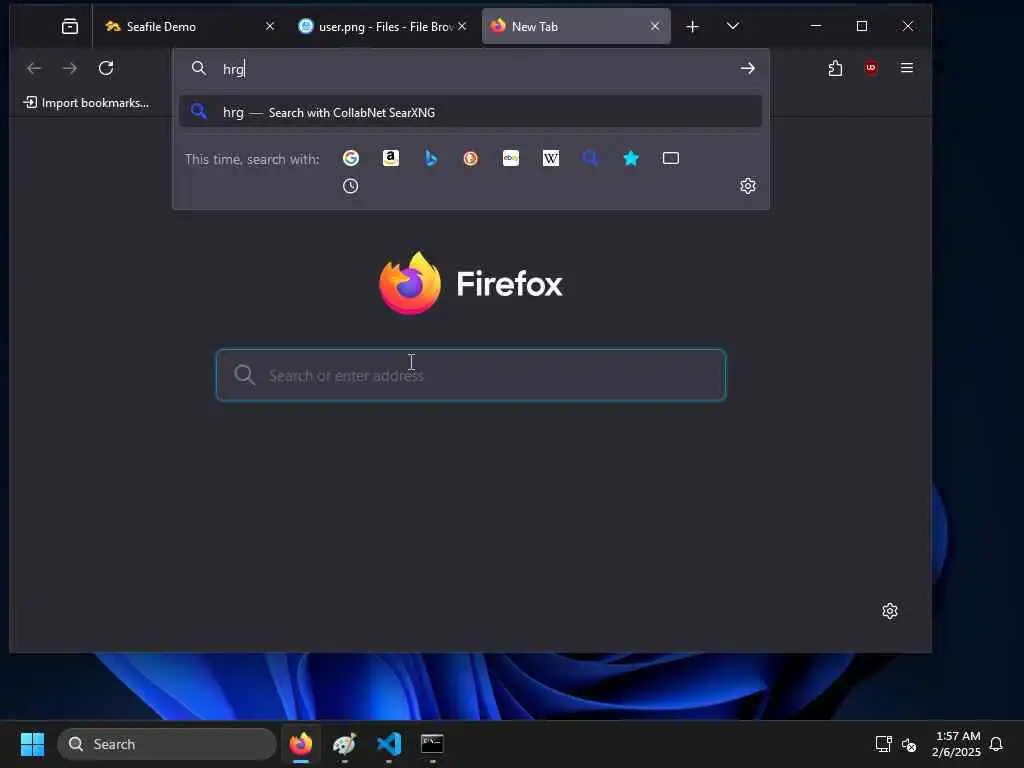Open the uBlock Origin extension icon

[871, 68]
